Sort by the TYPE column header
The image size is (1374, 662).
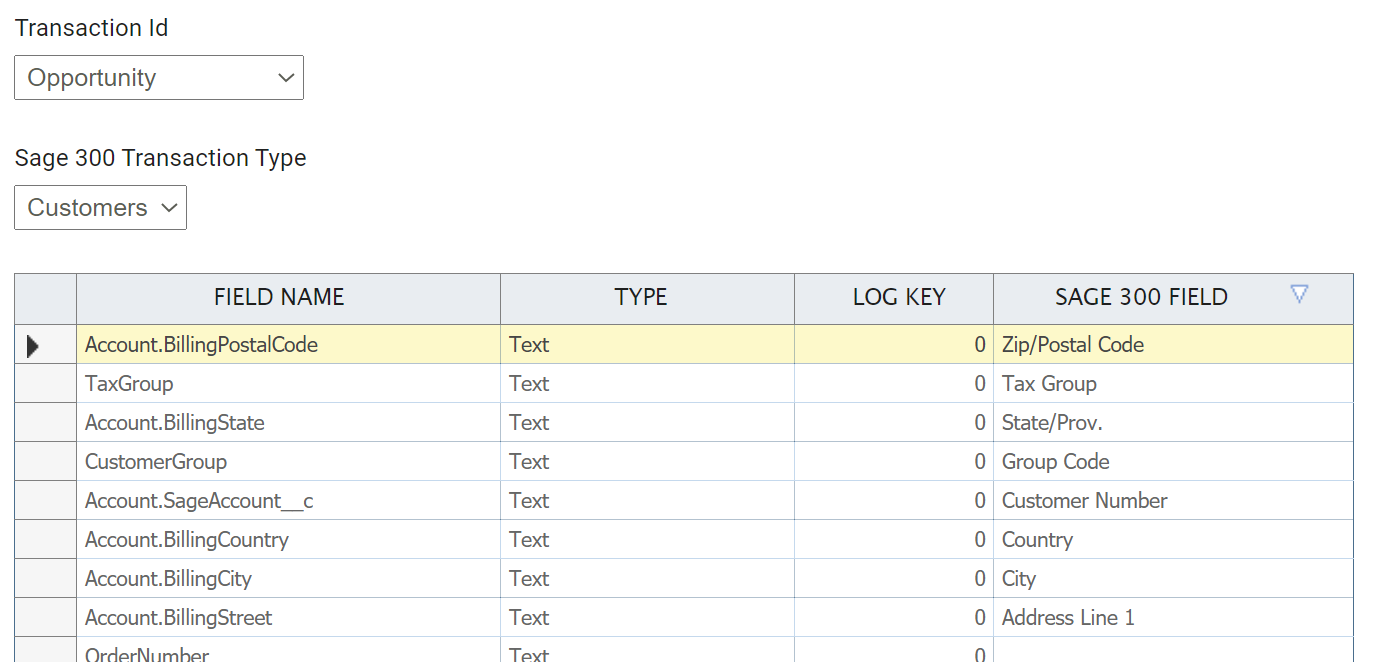641,297
